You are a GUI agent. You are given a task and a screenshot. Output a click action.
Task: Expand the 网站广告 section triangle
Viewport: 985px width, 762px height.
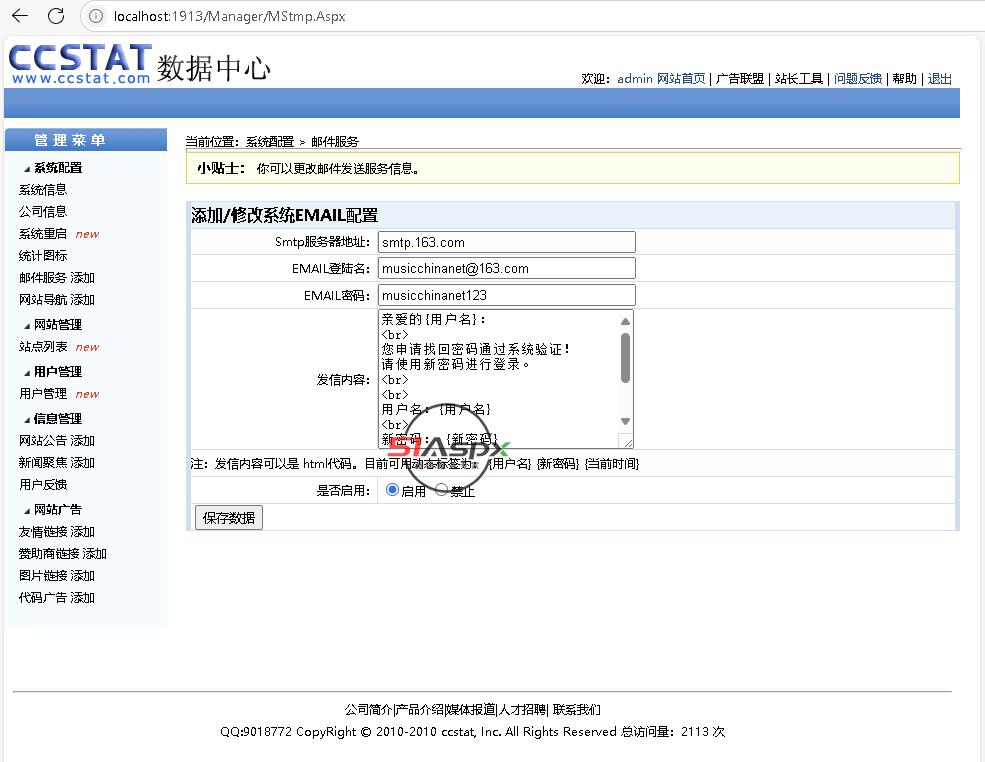[27, 511]
